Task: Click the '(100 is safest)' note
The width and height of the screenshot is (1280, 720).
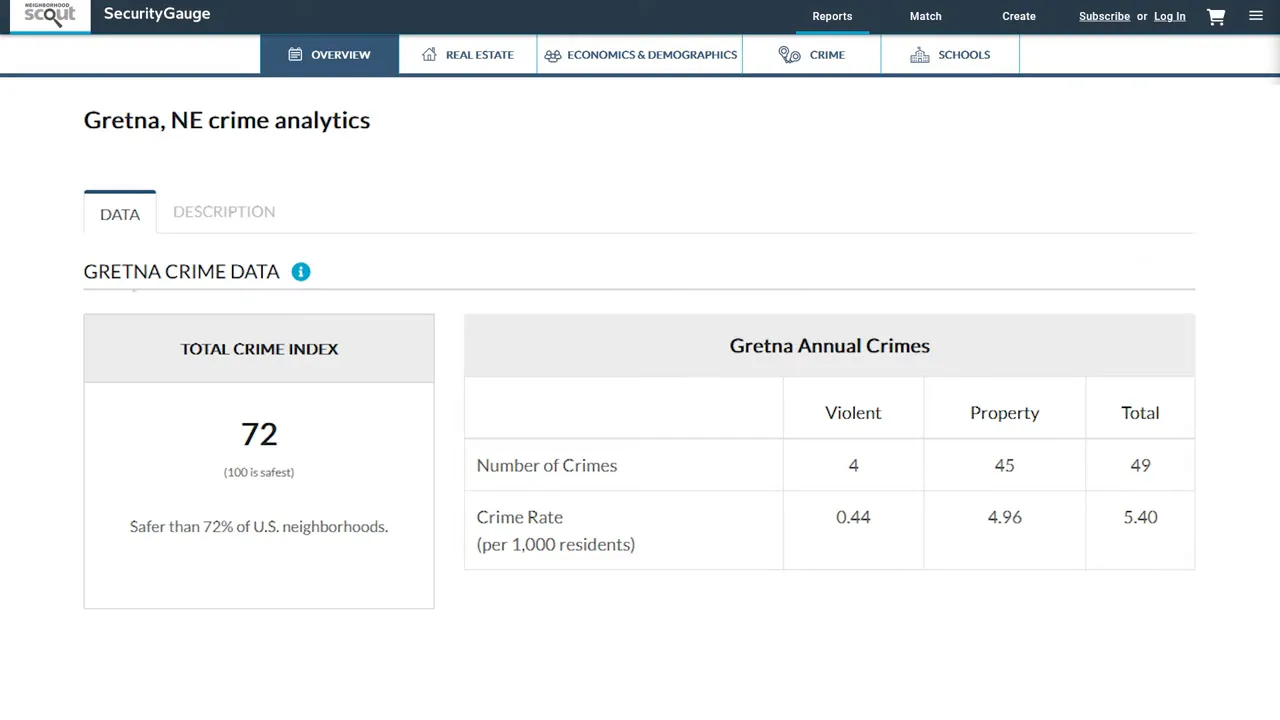Action: pos(259,472)
